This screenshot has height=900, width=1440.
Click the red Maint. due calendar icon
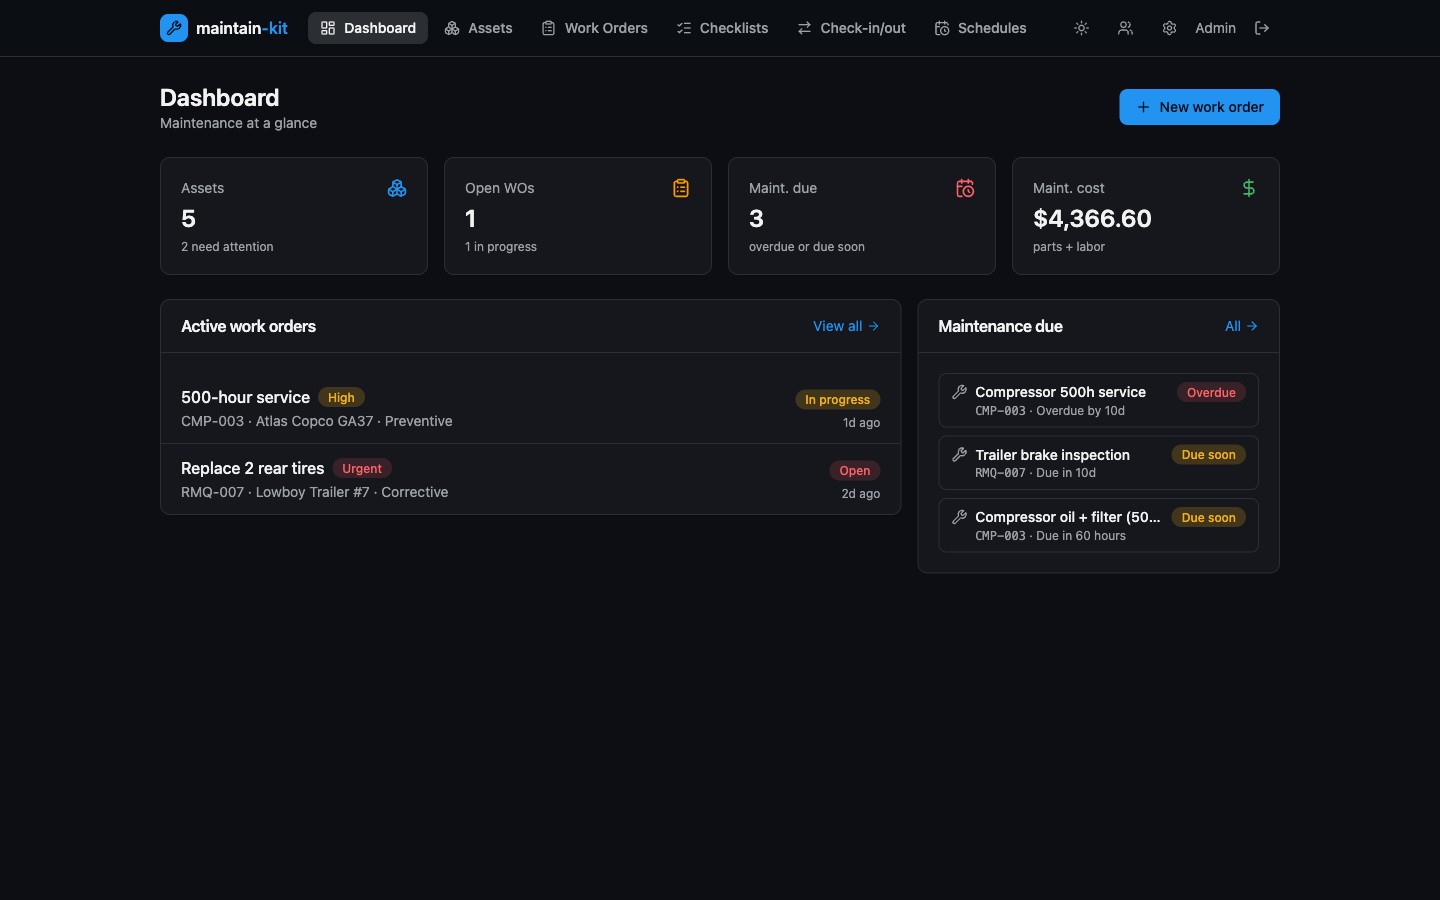965,188
